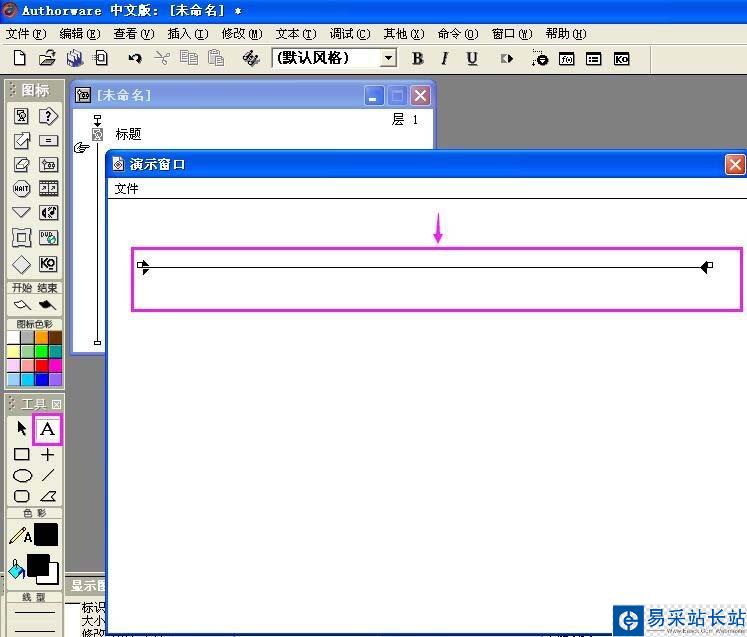The width and height of the screenshot is (747, 637).
Task: Pick the DVD icon
Action: 48,237
